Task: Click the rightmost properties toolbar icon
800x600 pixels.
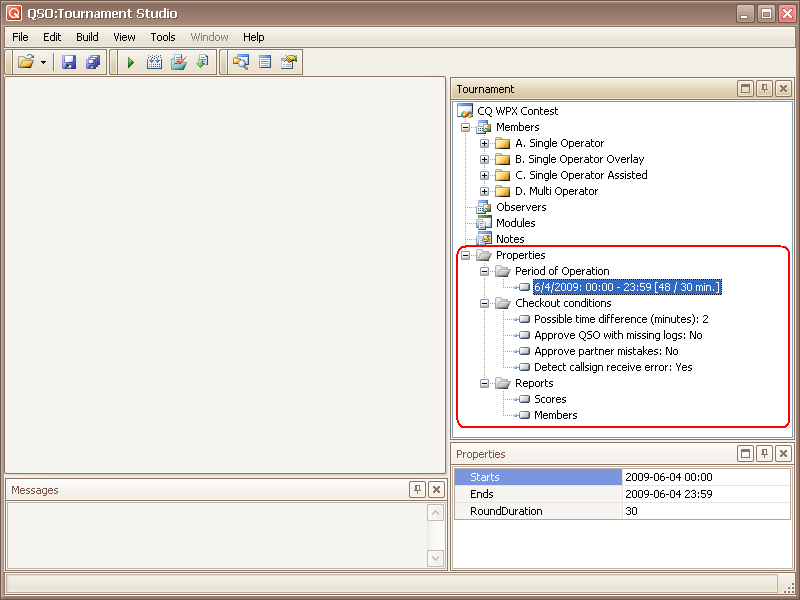Action: click(289, 62)
